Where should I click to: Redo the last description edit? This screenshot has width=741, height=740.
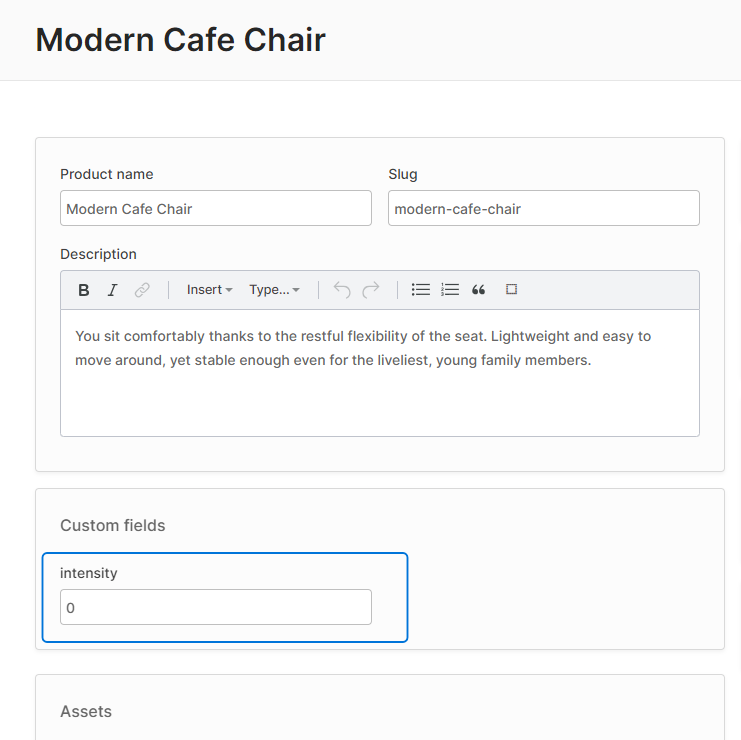pyautogui.click(x=371, y=290)
